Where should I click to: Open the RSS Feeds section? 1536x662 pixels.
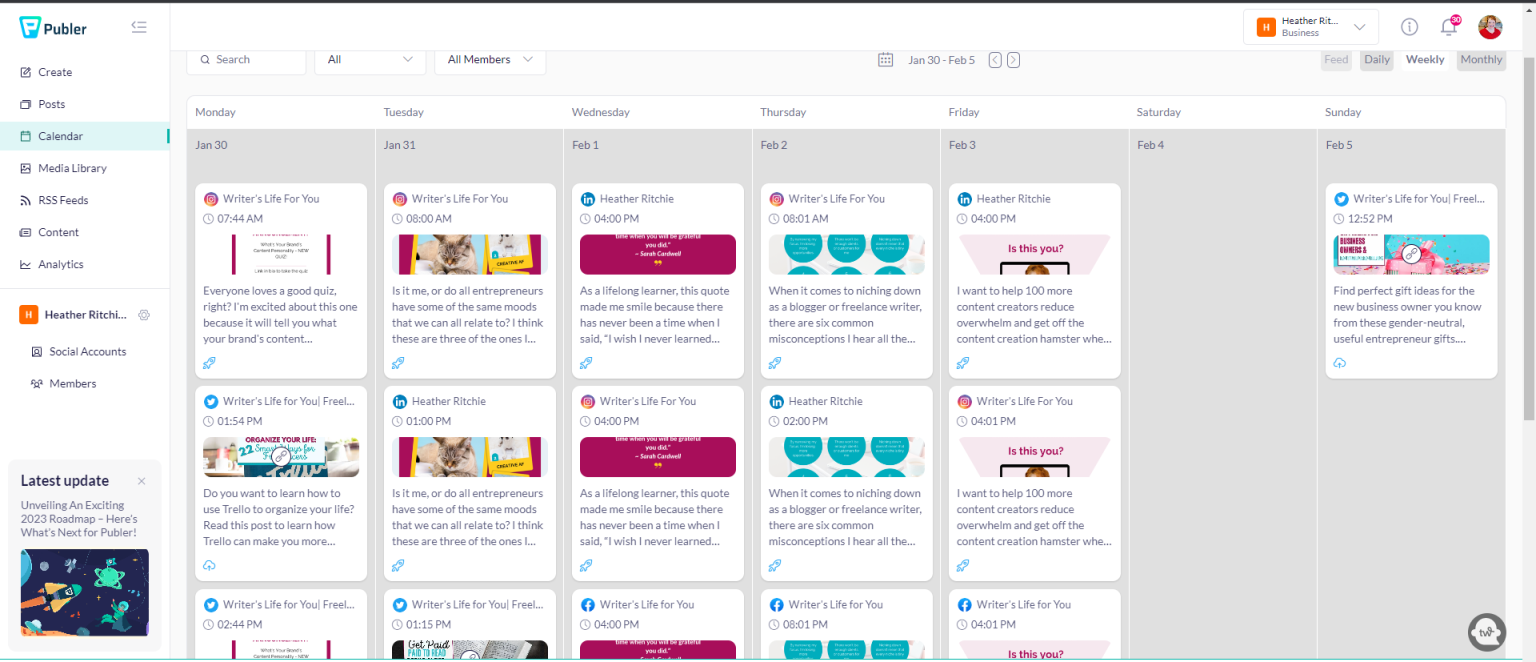[60, 199]
